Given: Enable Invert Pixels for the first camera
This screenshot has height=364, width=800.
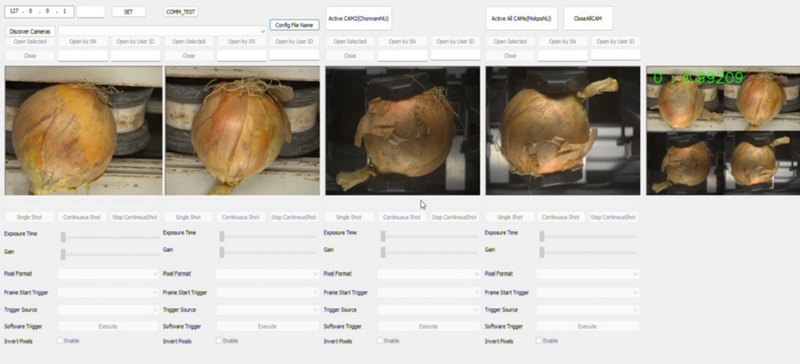Looking at the screenshot, I should tap(60, 341).
